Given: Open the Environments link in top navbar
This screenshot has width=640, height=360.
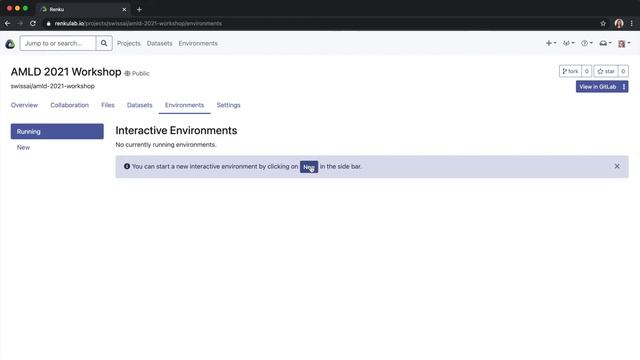Looking at the screenshot, I should coord(198,43).
